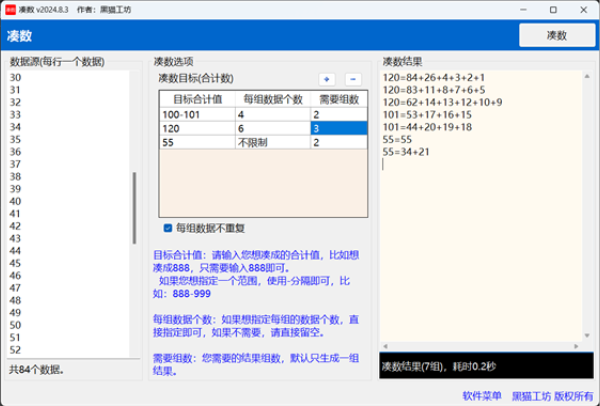Click data source line 48

pos(15,300)
